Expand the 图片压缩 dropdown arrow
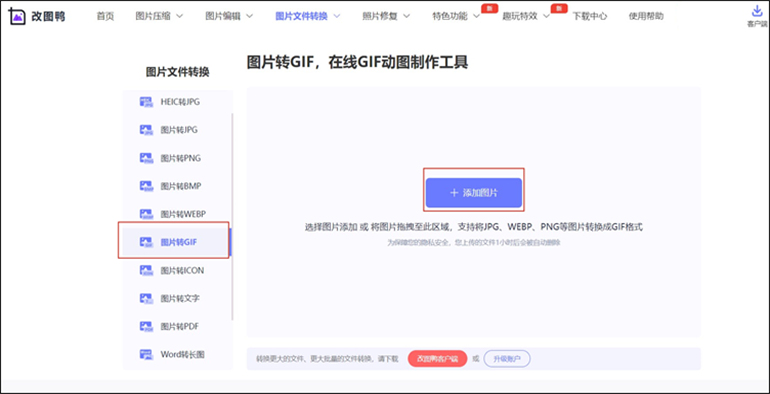The image size is (770, 394). tap(179, 16)
